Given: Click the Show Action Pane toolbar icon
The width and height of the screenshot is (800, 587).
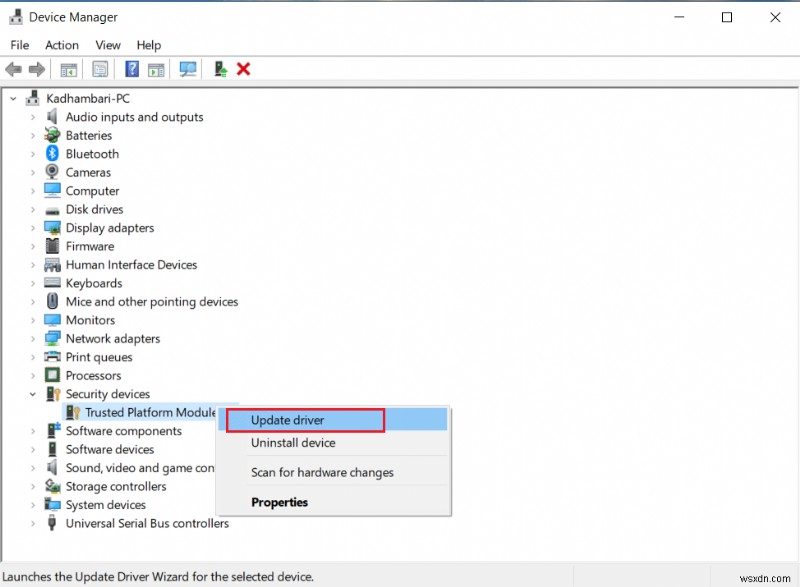Looking at the screenshot, I should pos(157,69).
